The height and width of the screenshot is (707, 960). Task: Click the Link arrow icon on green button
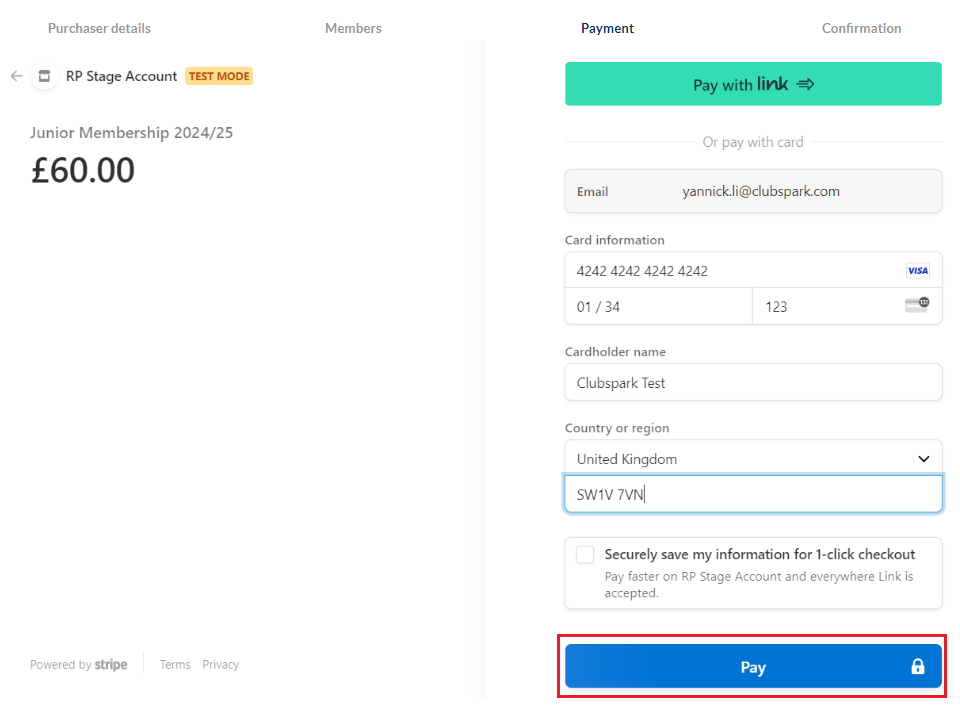pyautogui.click(x=805, y=85)
